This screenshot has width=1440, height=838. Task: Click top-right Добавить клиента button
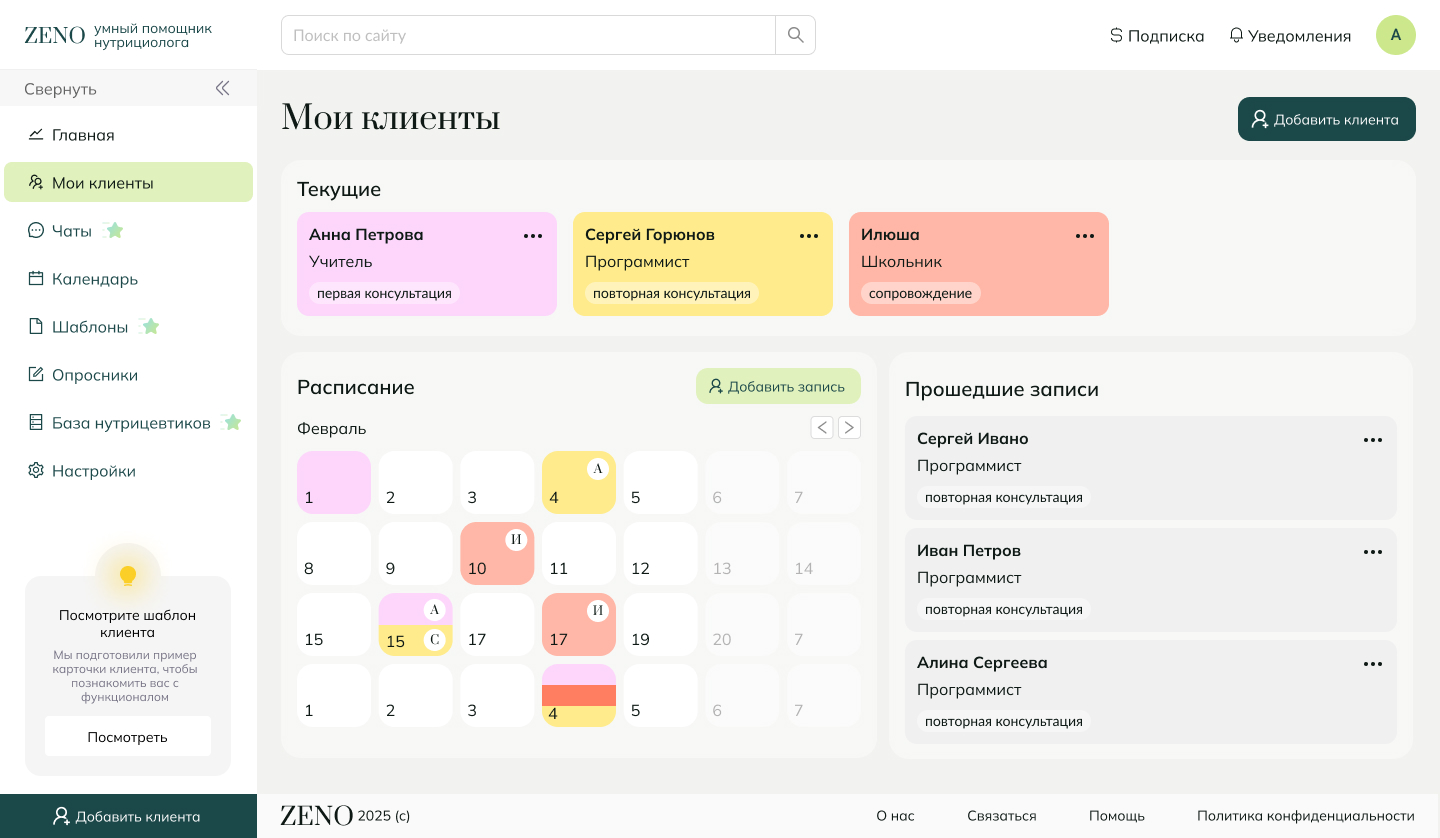(1326, 119)
